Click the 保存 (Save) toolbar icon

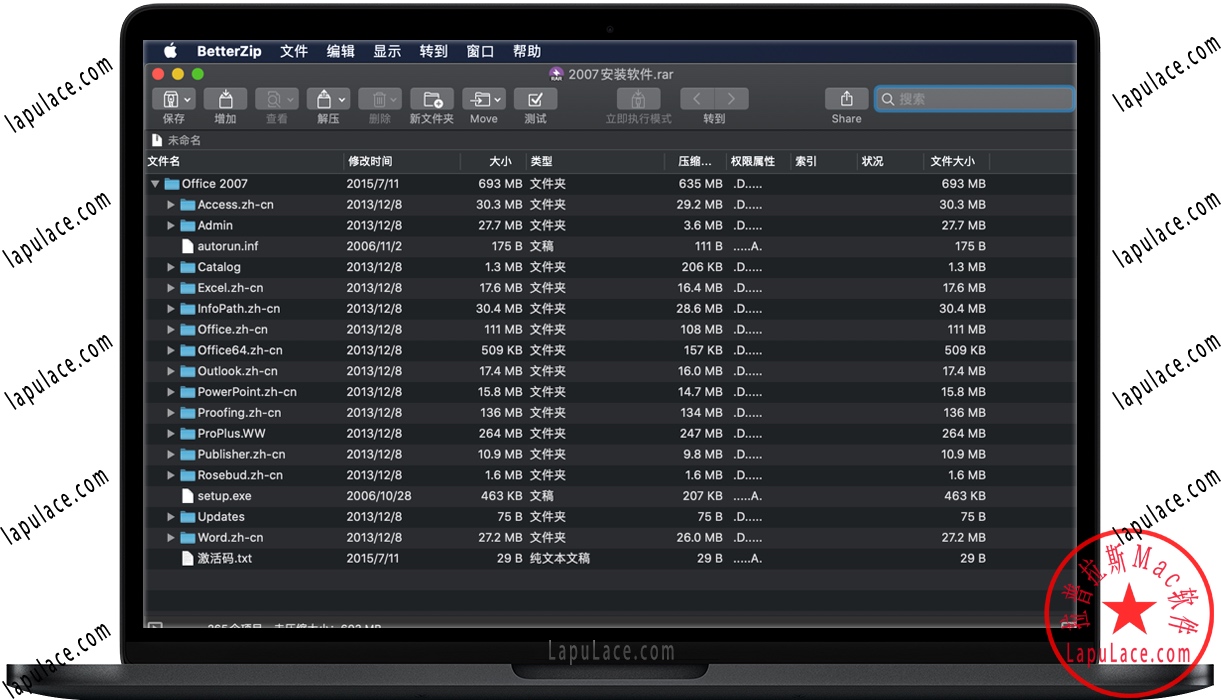(174, 99)
